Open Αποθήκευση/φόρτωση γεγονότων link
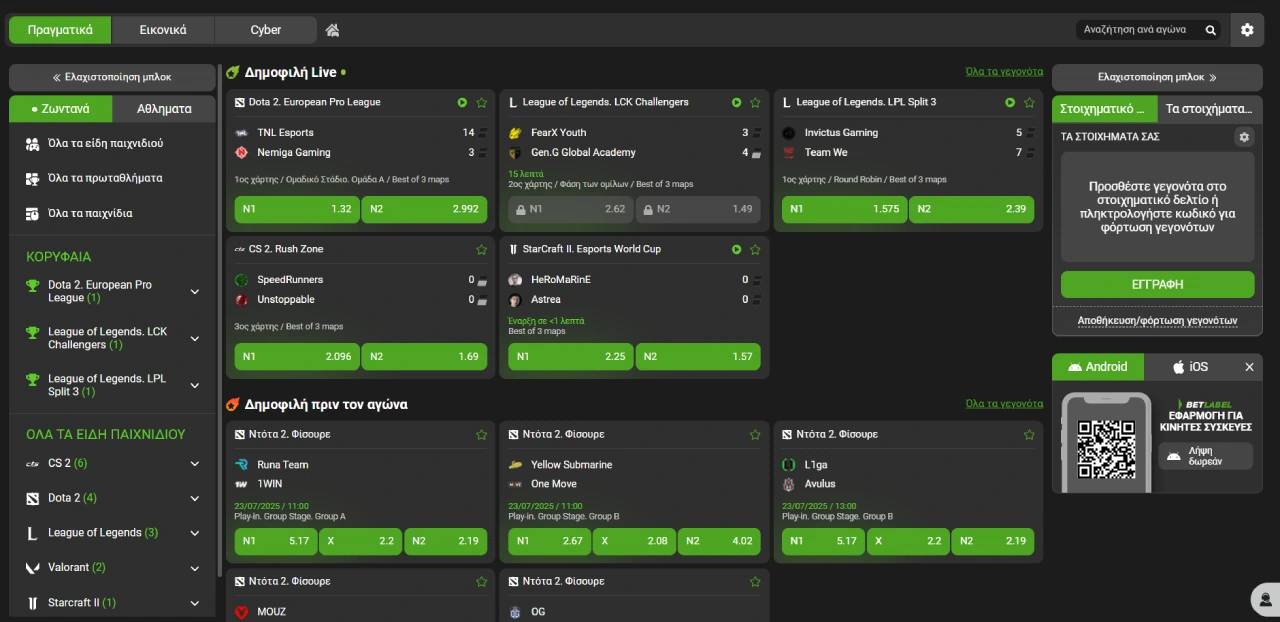The height and width of the screenshot is (622, 1280). click(x=1157, y=321)
